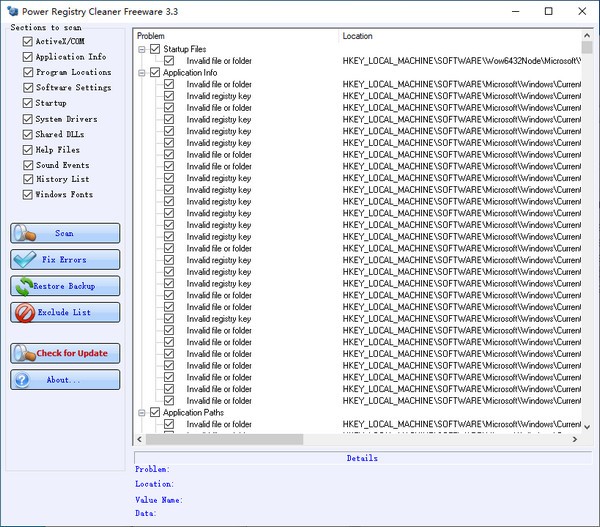600x527 pixels.
Task: Toggle Help Files checkbox
Action: coord(28,150)
